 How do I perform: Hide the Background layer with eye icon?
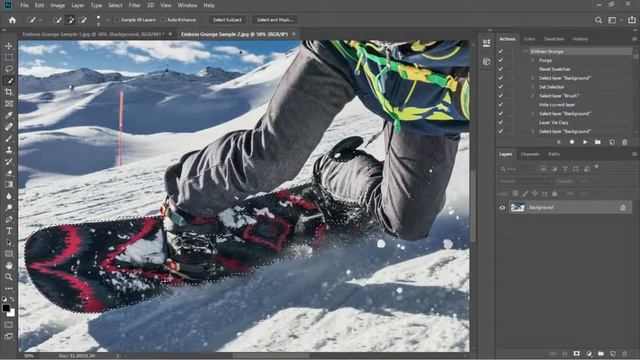(502, 208)
